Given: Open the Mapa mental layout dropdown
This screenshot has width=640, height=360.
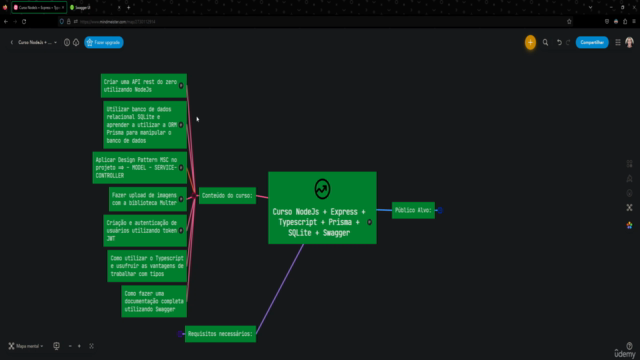Looking at the screenshot, I should [x=26, y=346].
